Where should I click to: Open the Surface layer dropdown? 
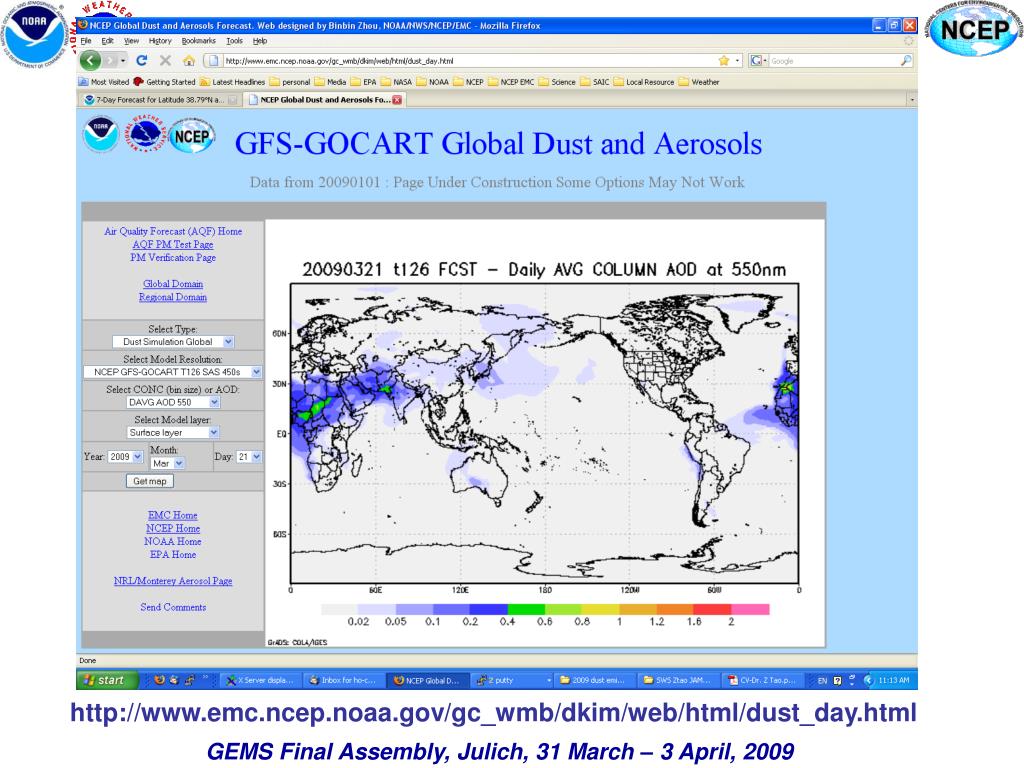point(173,432)
